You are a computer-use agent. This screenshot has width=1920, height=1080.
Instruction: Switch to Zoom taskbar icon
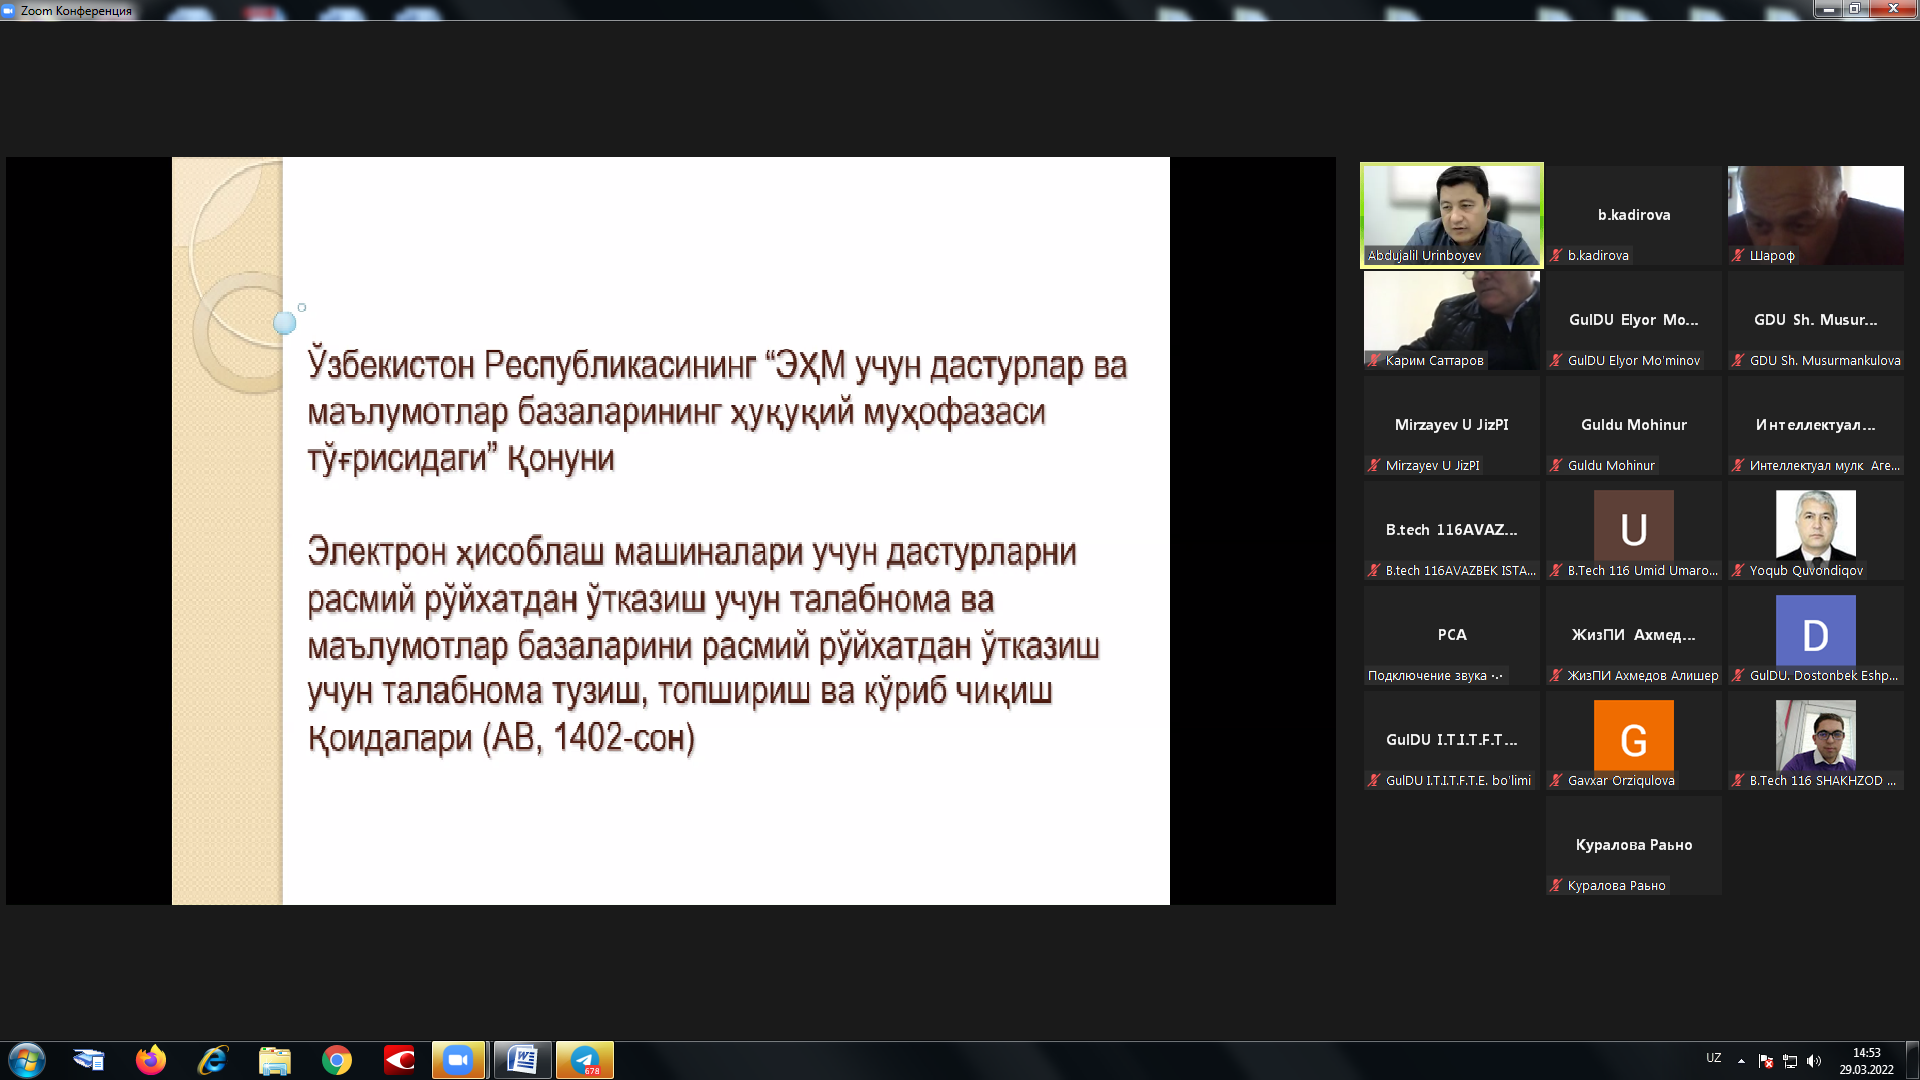[459, 1060]
